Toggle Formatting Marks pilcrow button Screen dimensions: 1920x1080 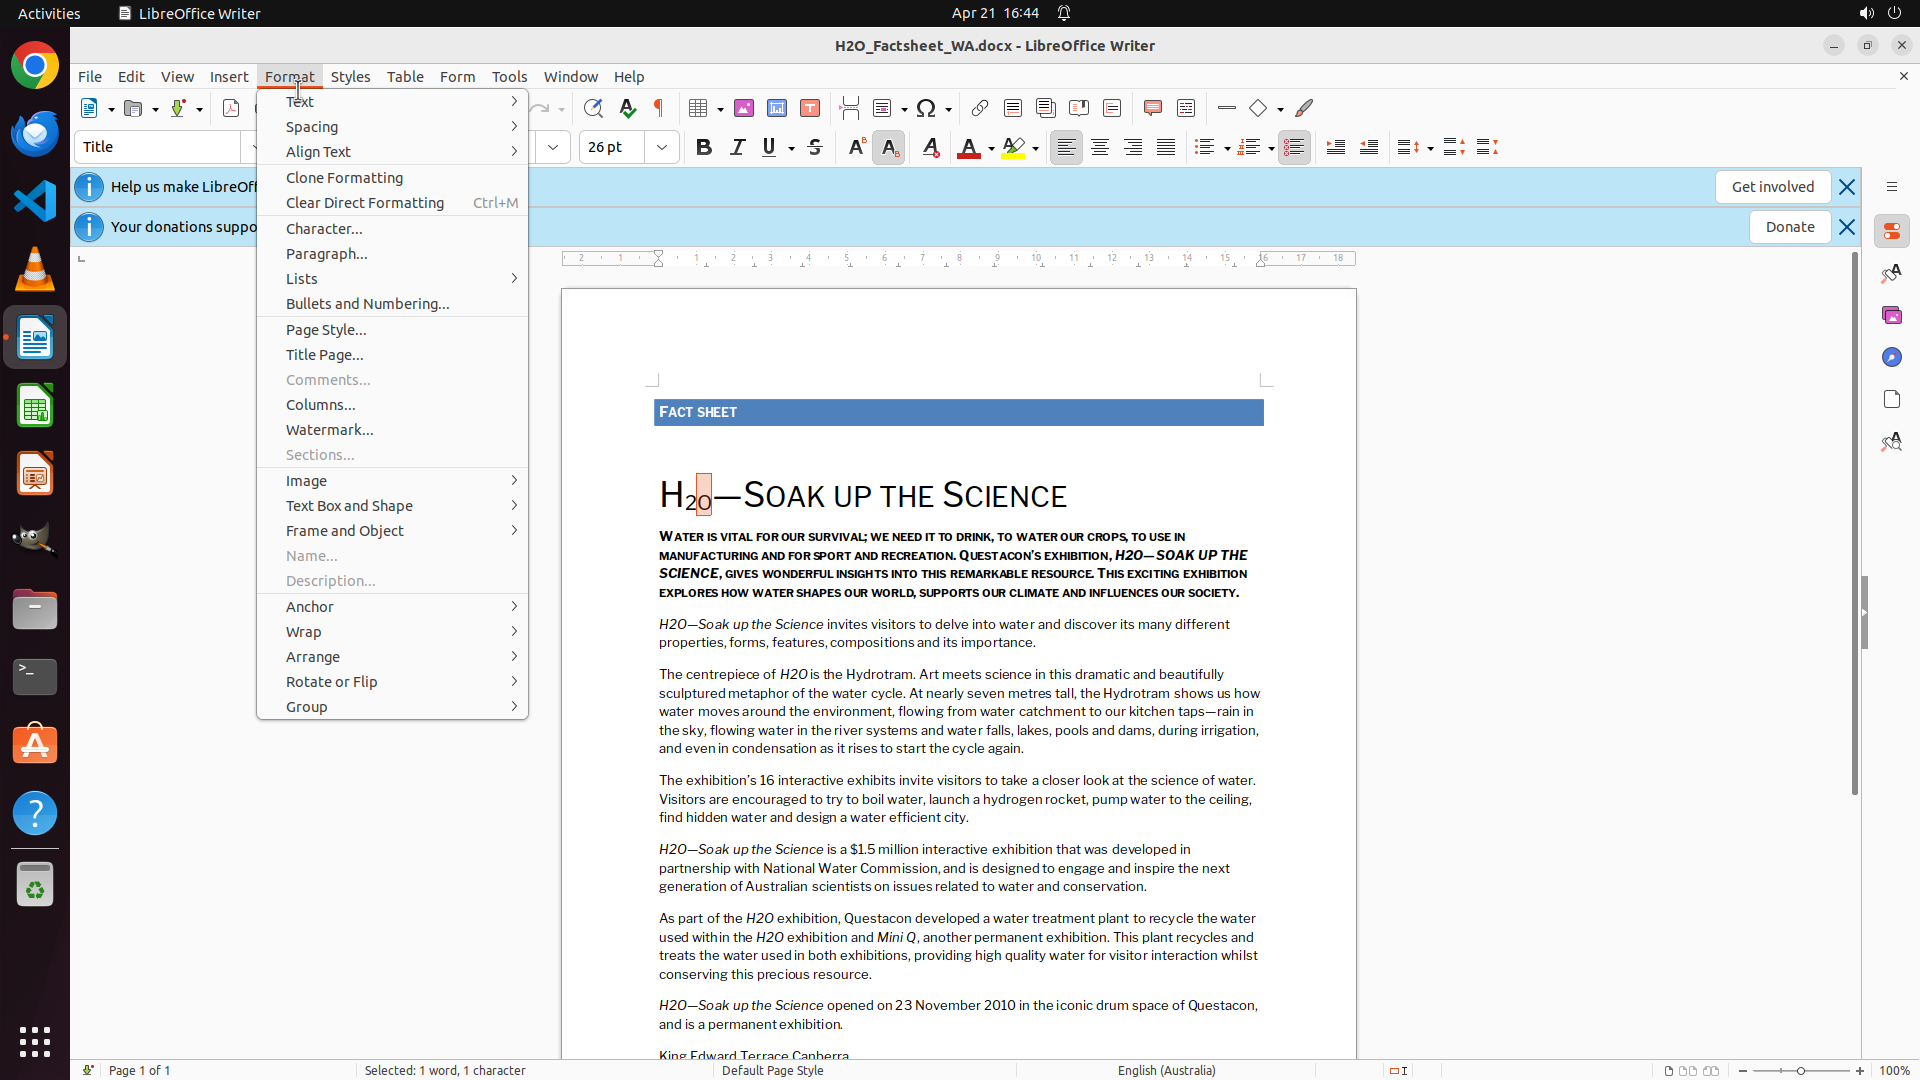point(659,108)
